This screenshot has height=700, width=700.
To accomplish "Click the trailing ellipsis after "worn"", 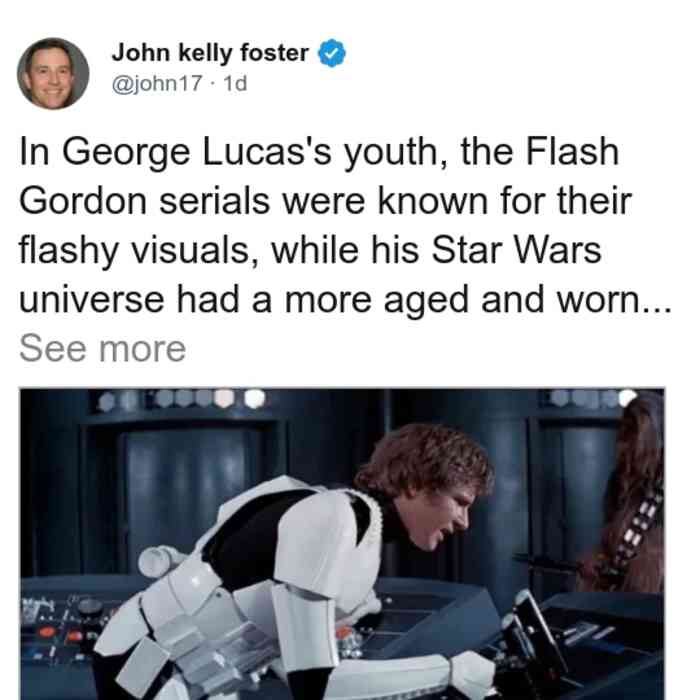I will (657, 308).
